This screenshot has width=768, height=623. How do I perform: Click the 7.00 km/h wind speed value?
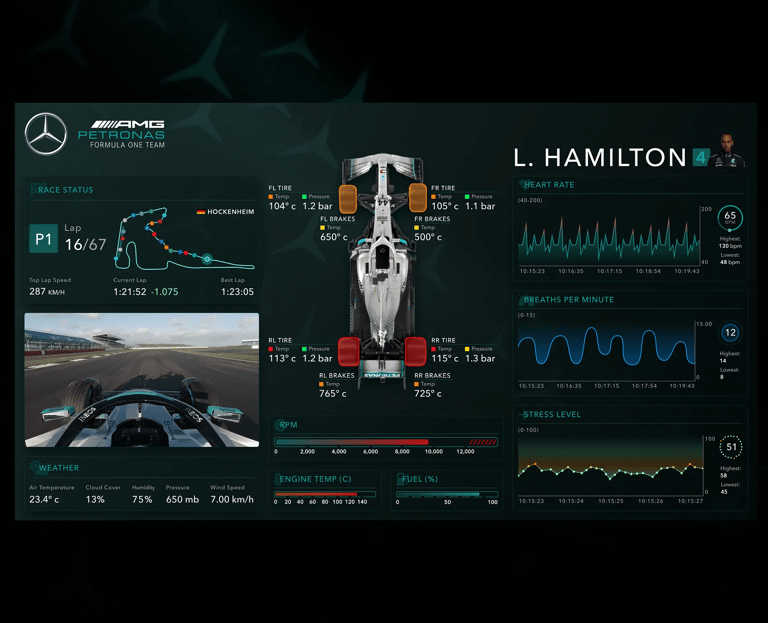(x=232, y=500)
